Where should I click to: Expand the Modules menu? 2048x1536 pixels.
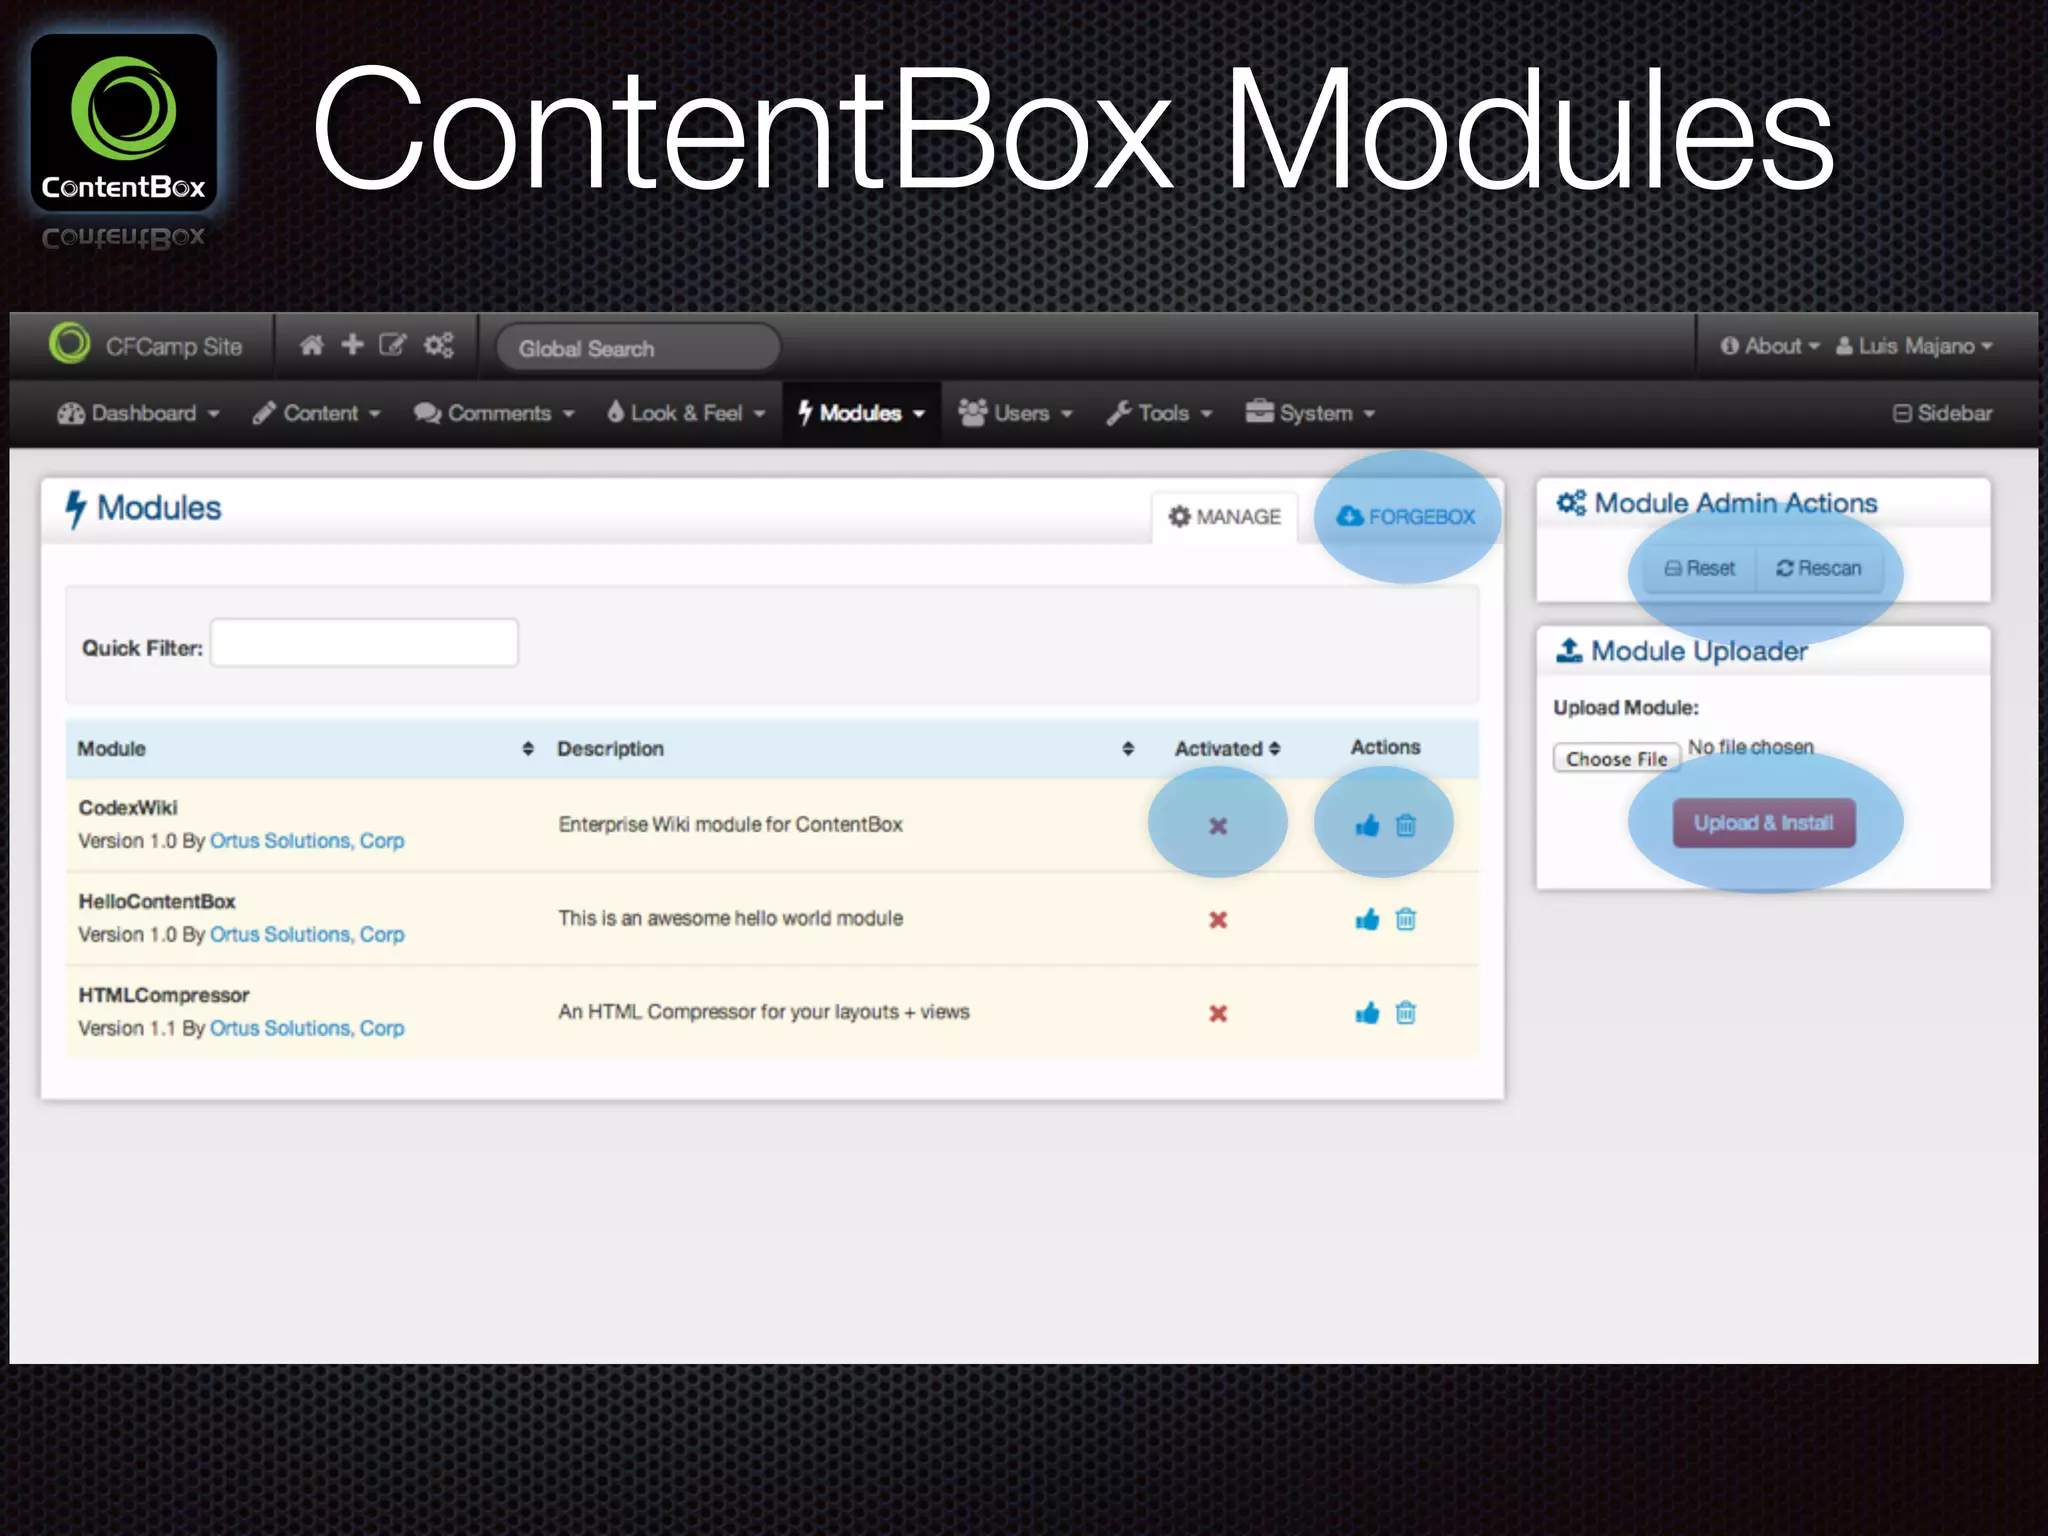point(861,414)
